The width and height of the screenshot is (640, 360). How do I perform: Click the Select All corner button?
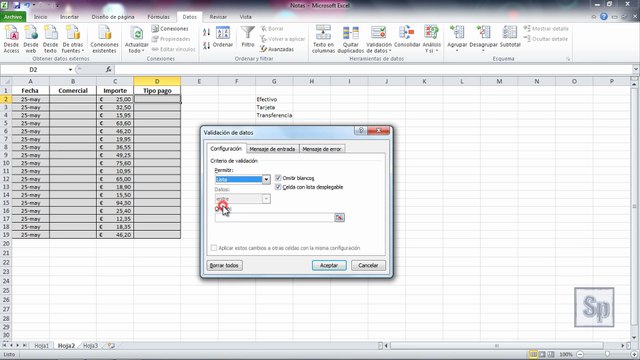tap(6, 81)
